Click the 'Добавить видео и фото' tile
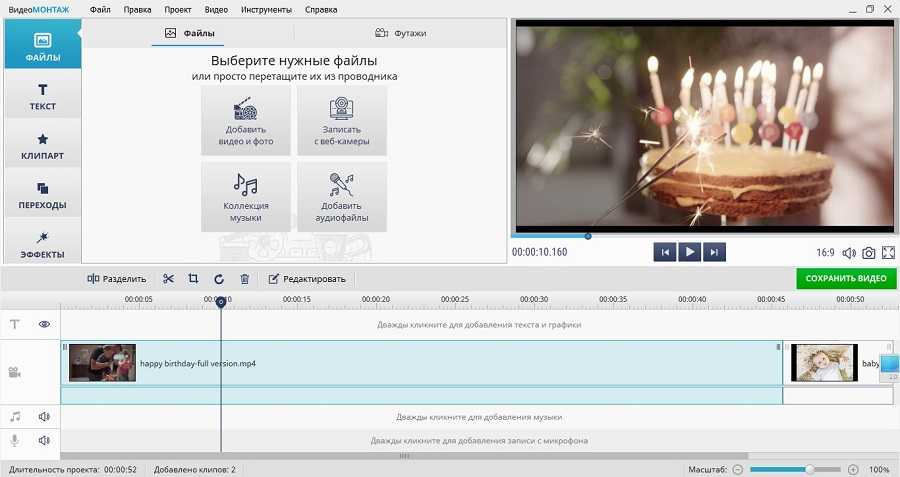 (246, 120)
